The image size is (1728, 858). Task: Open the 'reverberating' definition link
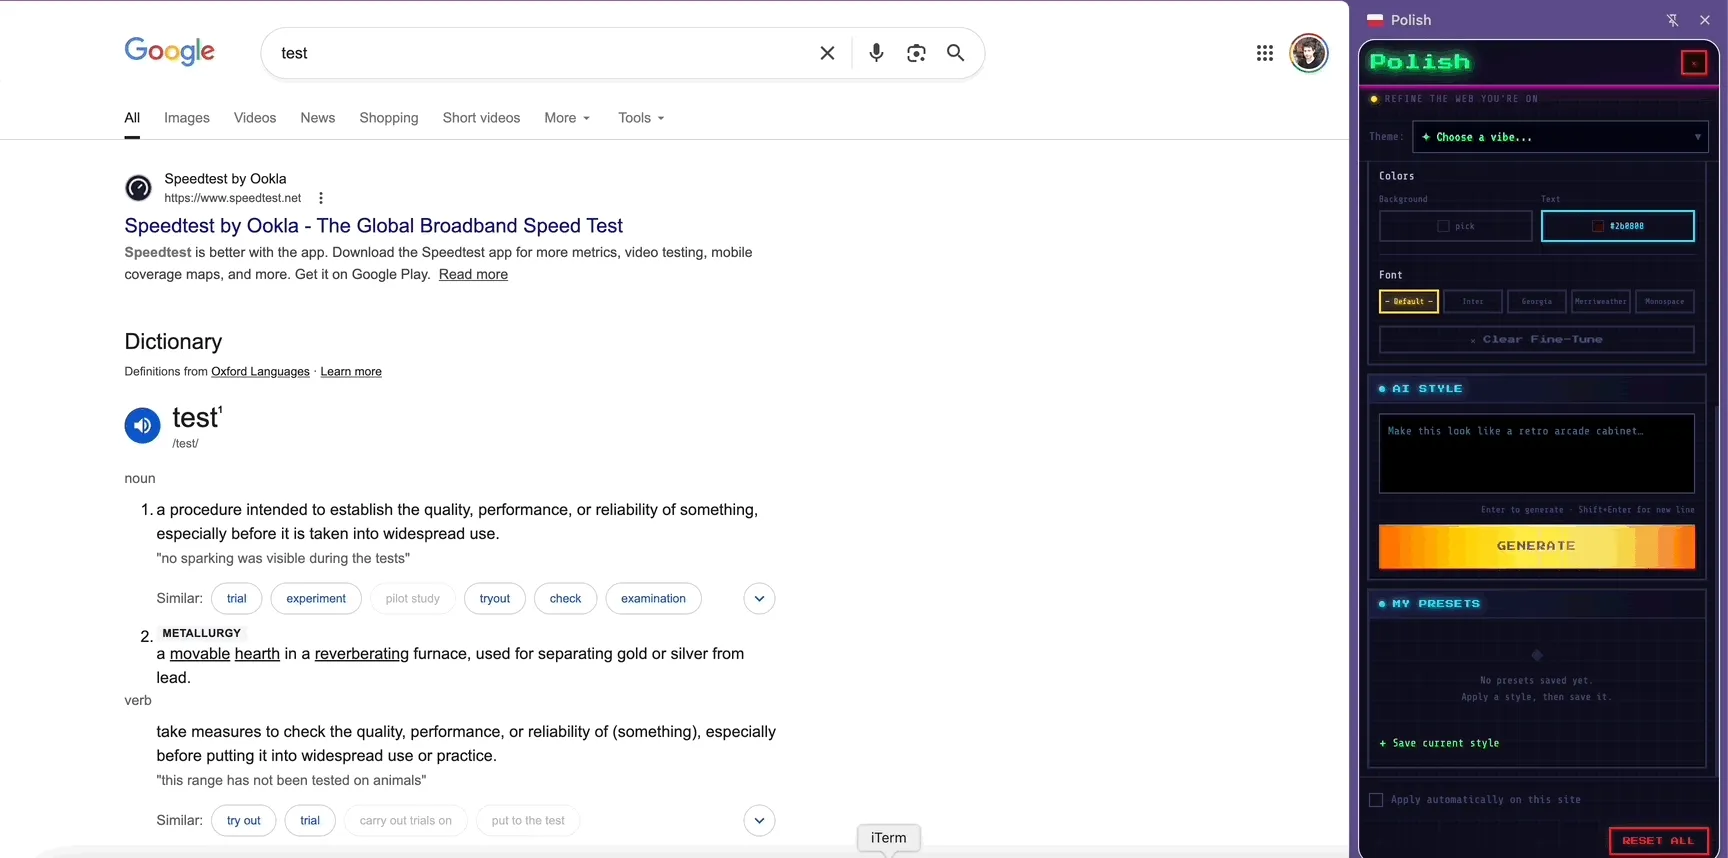[362, 654]
